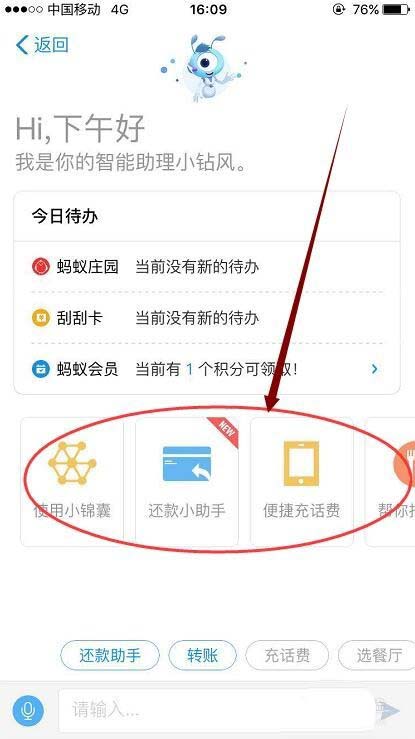Tap the 今日待办 card header
The height and width of the screenshot is (739, 415).
(207, 217)
